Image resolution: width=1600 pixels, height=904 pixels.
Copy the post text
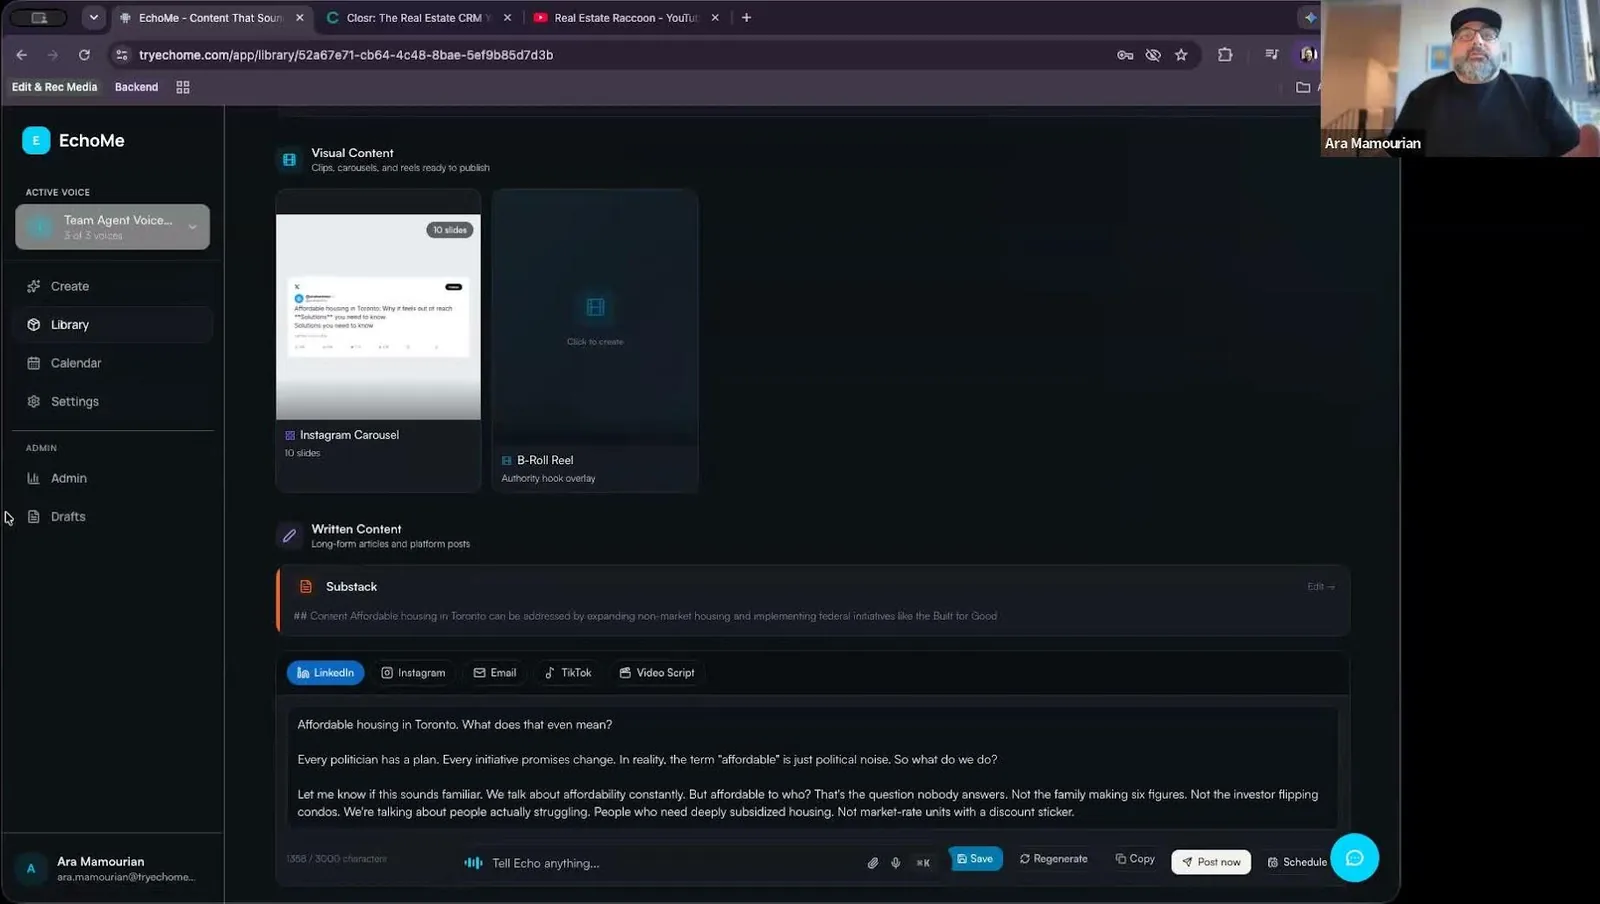coord(1135,859)
